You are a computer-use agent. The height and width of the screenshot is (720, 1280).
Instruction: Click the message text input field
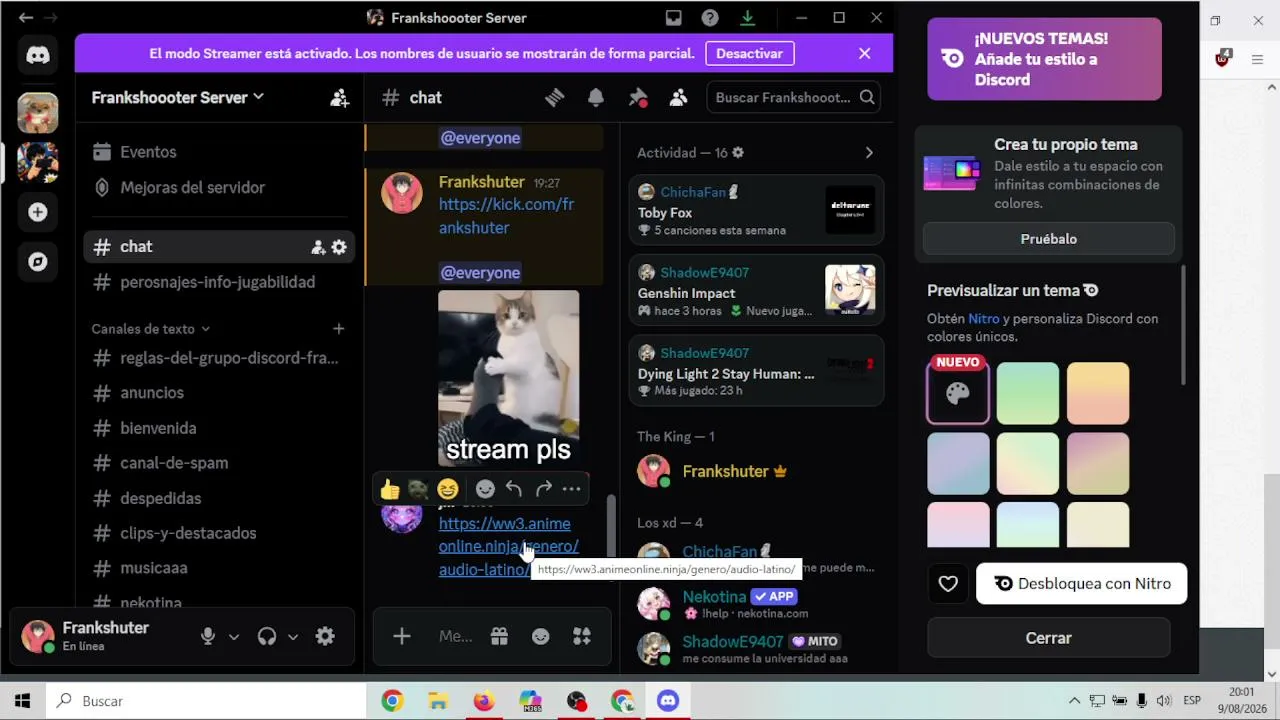[x=456, y=636]
